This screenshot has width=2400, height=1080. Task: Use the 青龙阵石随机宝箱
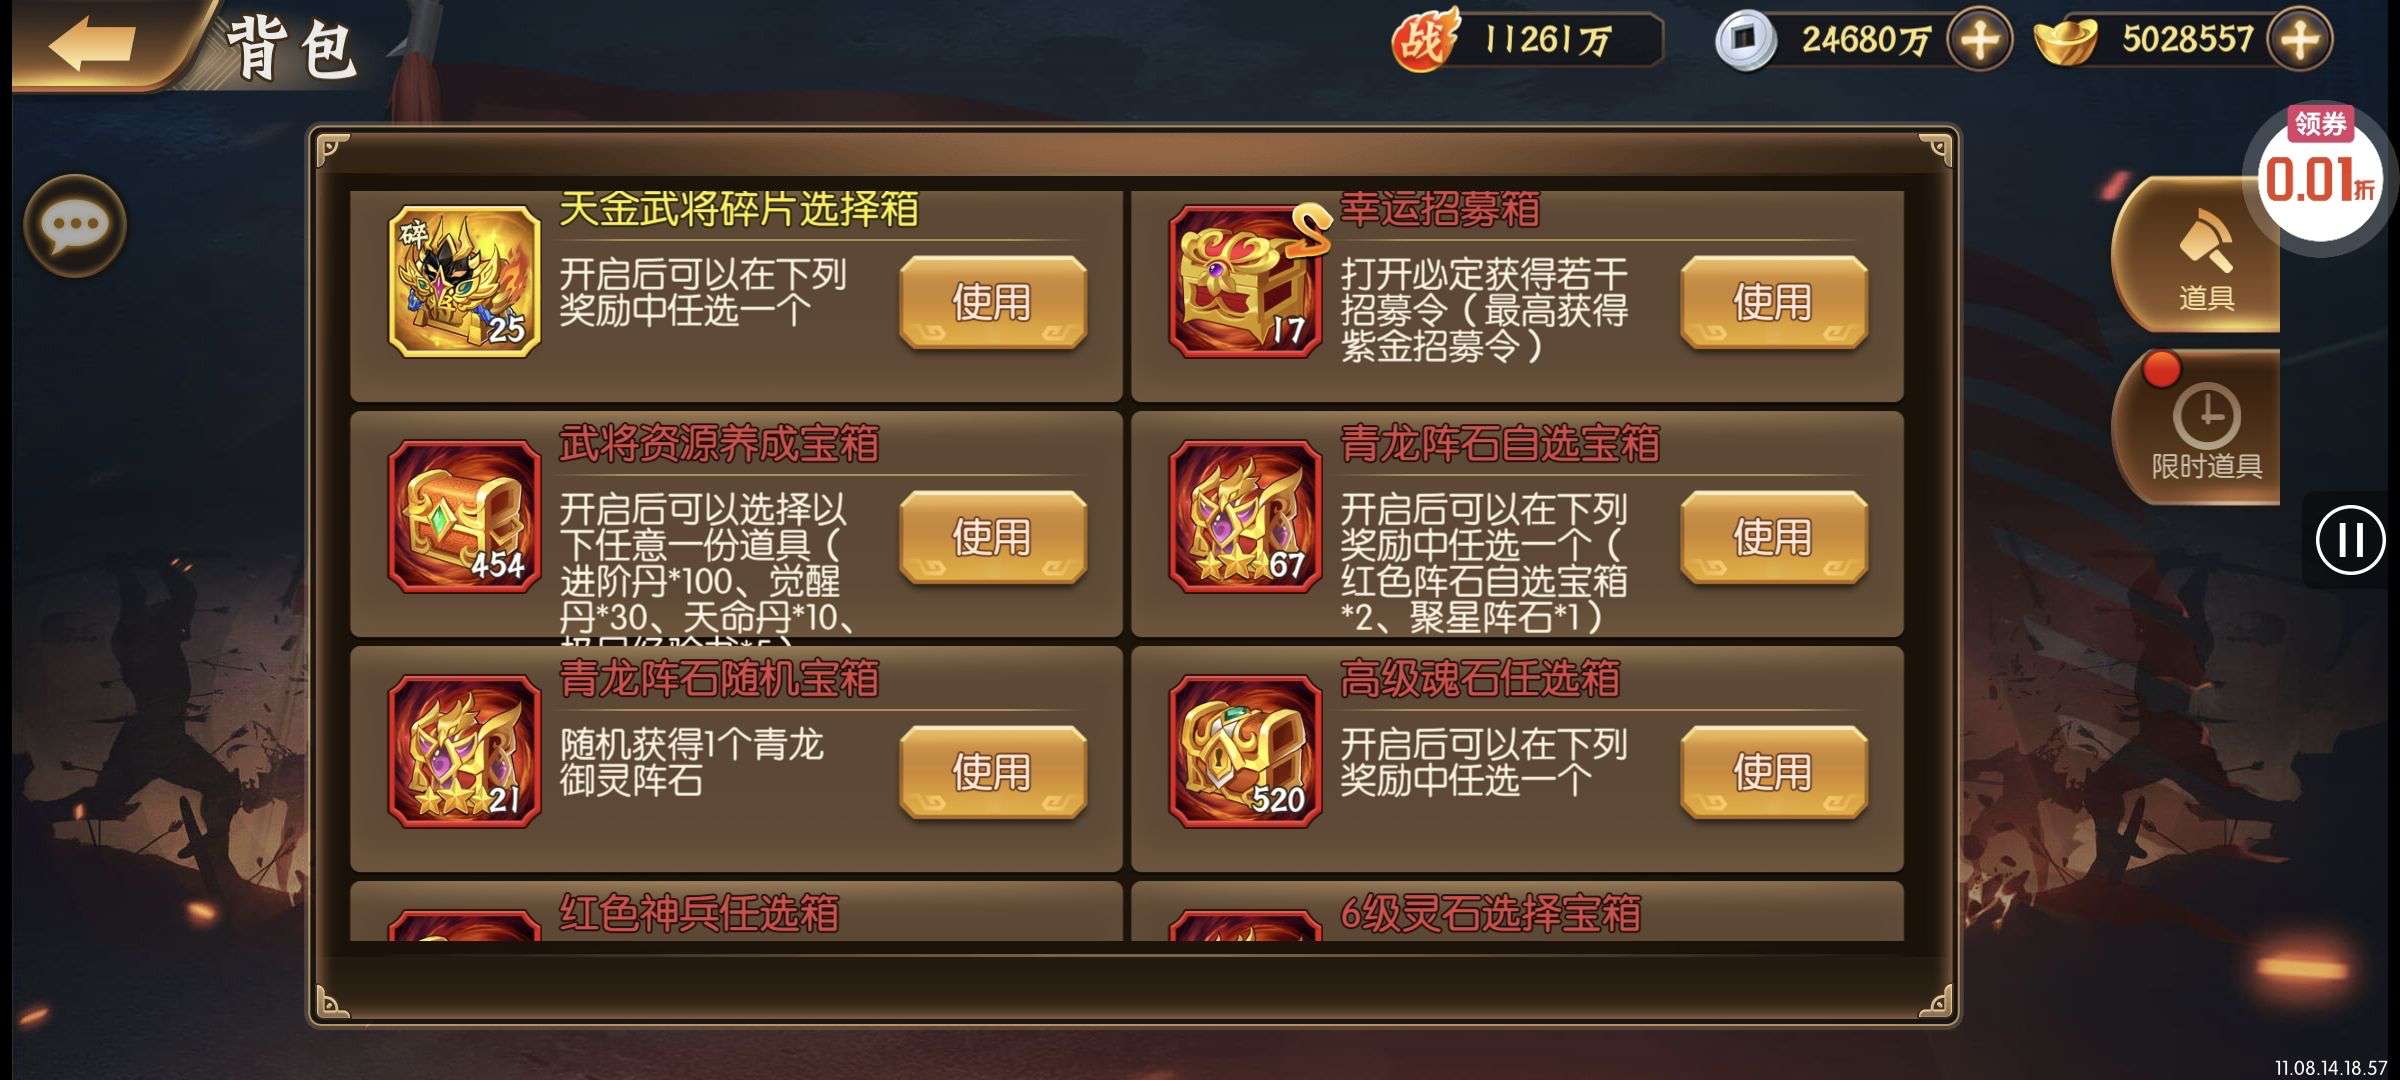[993, 772]
